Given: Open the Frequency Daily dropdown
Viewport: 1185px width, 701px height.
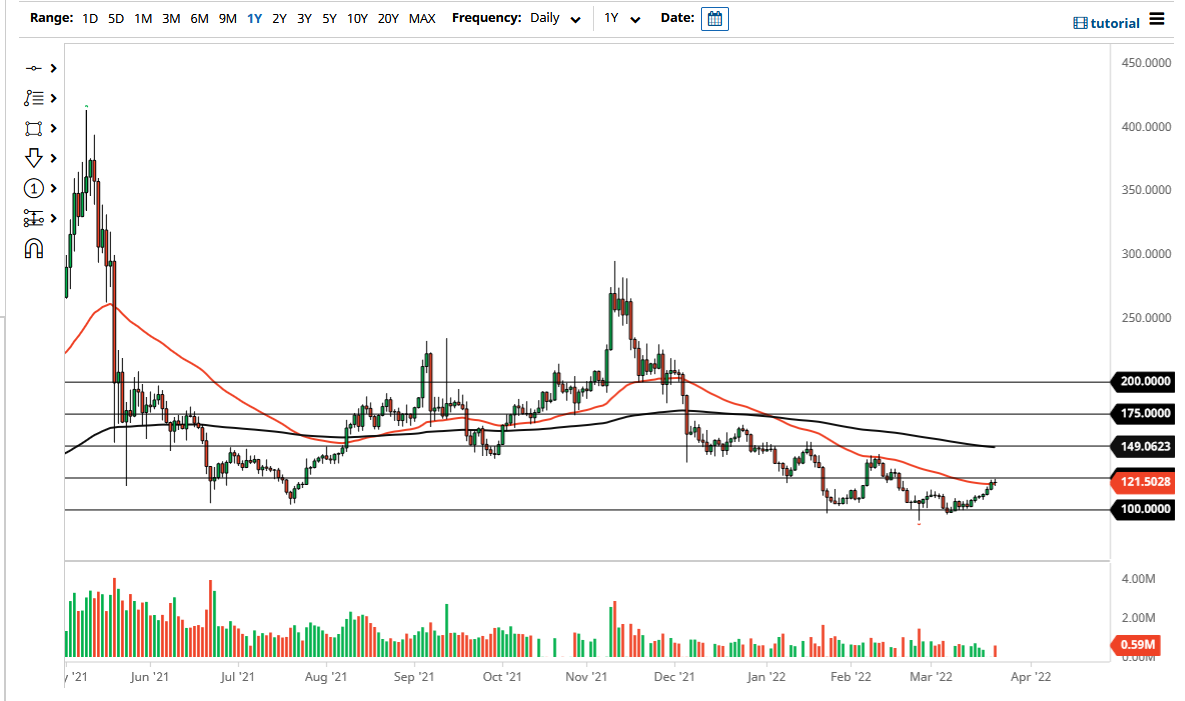Looking at the screenshot, I should click(x=554, y=18).
